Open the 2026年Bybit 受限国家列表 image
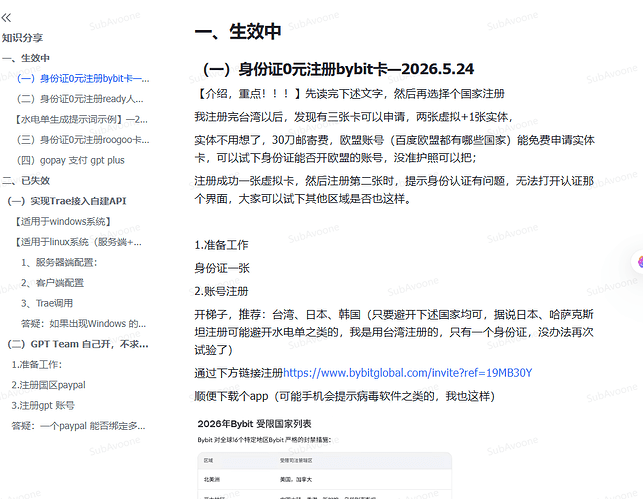This screenshot has height=499, width=643. pyautogui.click(x=324, y=459)
